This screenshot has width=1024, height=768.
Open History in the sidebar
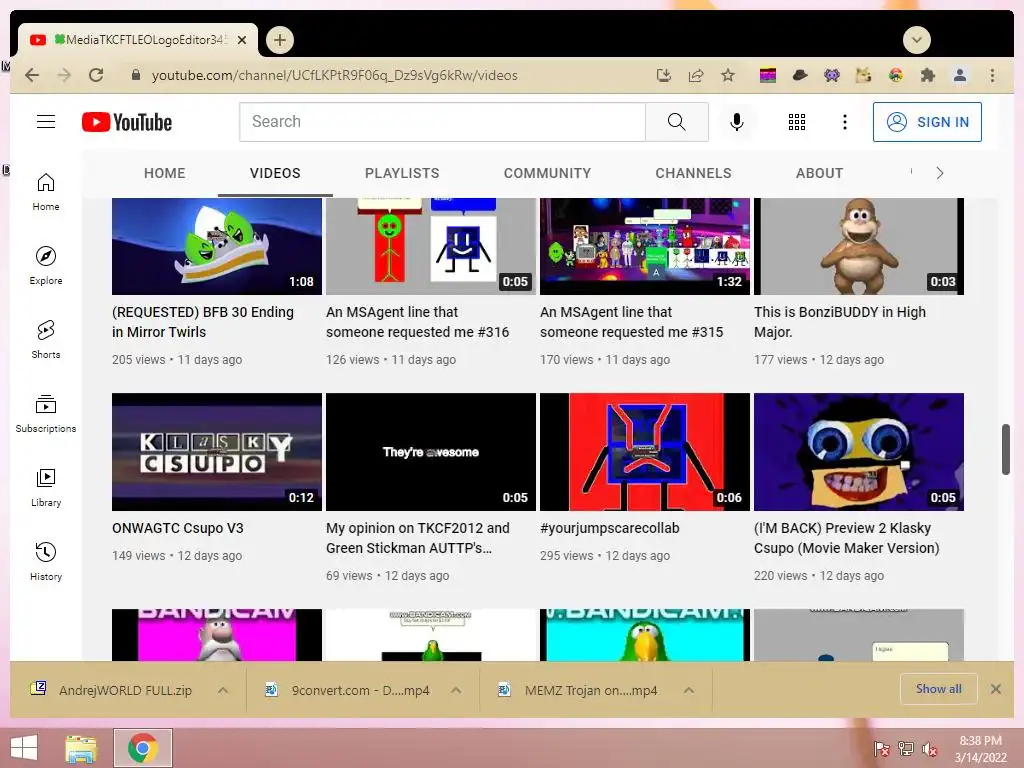(x=46, y=562)
